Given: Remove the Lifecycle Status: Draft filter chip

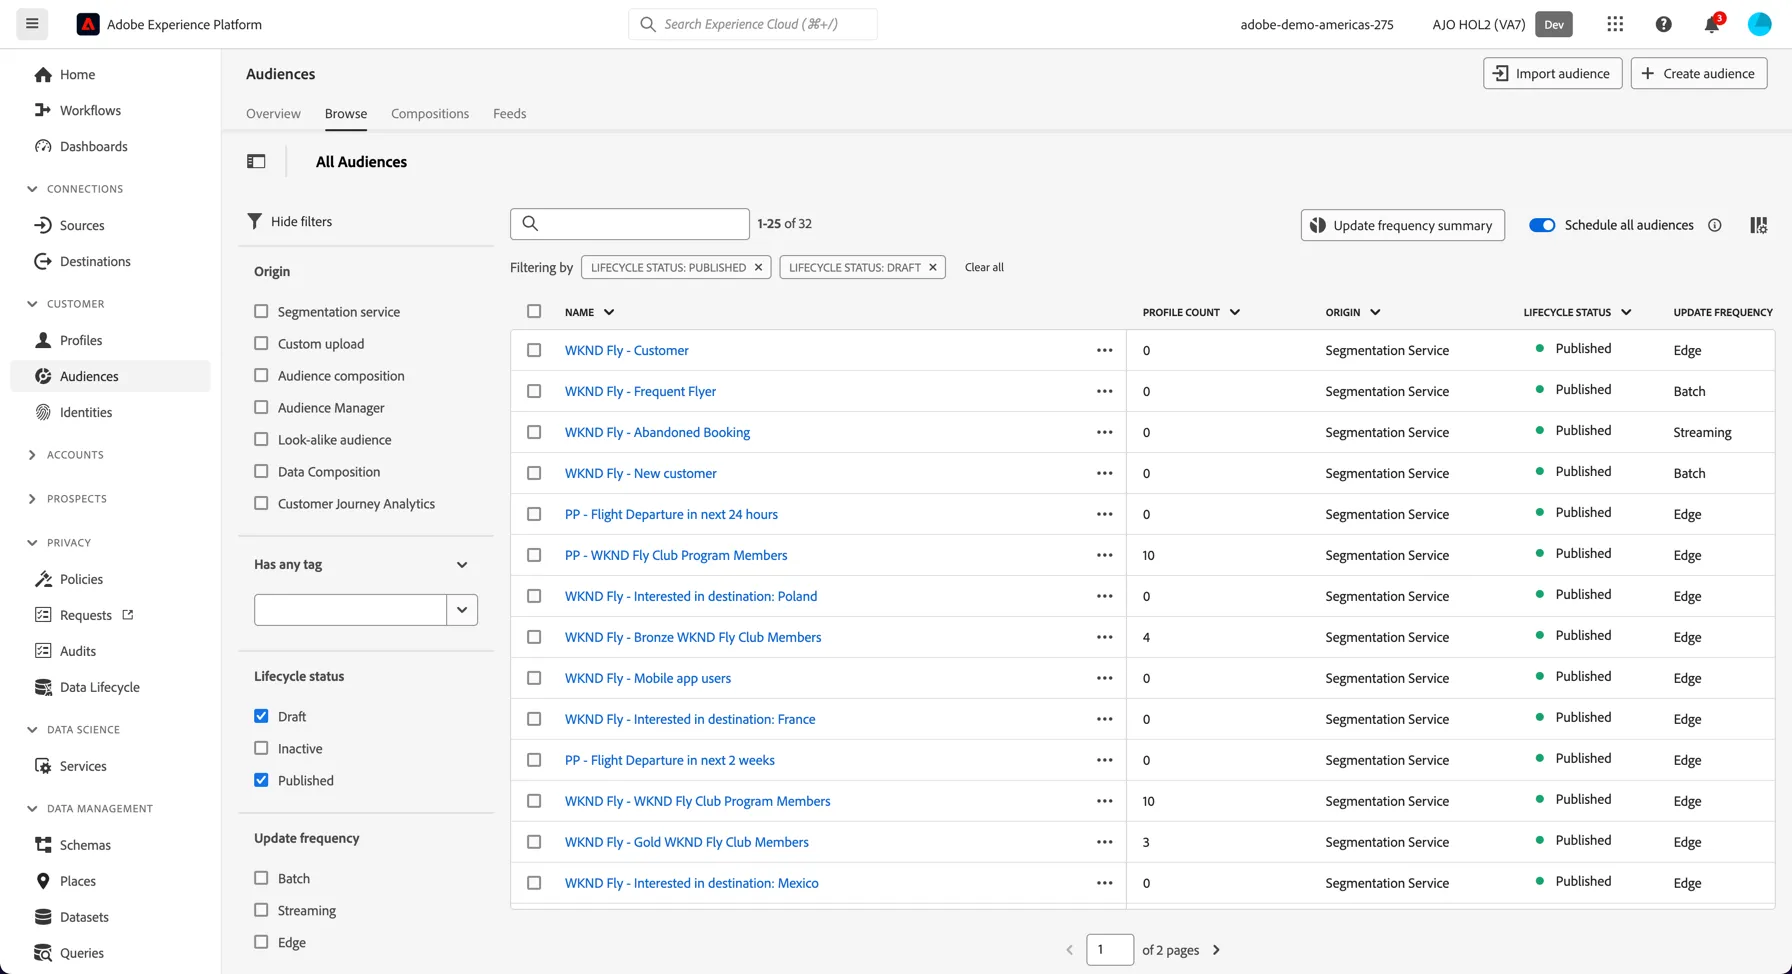Looking at the screenshot, I should pos(932,267).
